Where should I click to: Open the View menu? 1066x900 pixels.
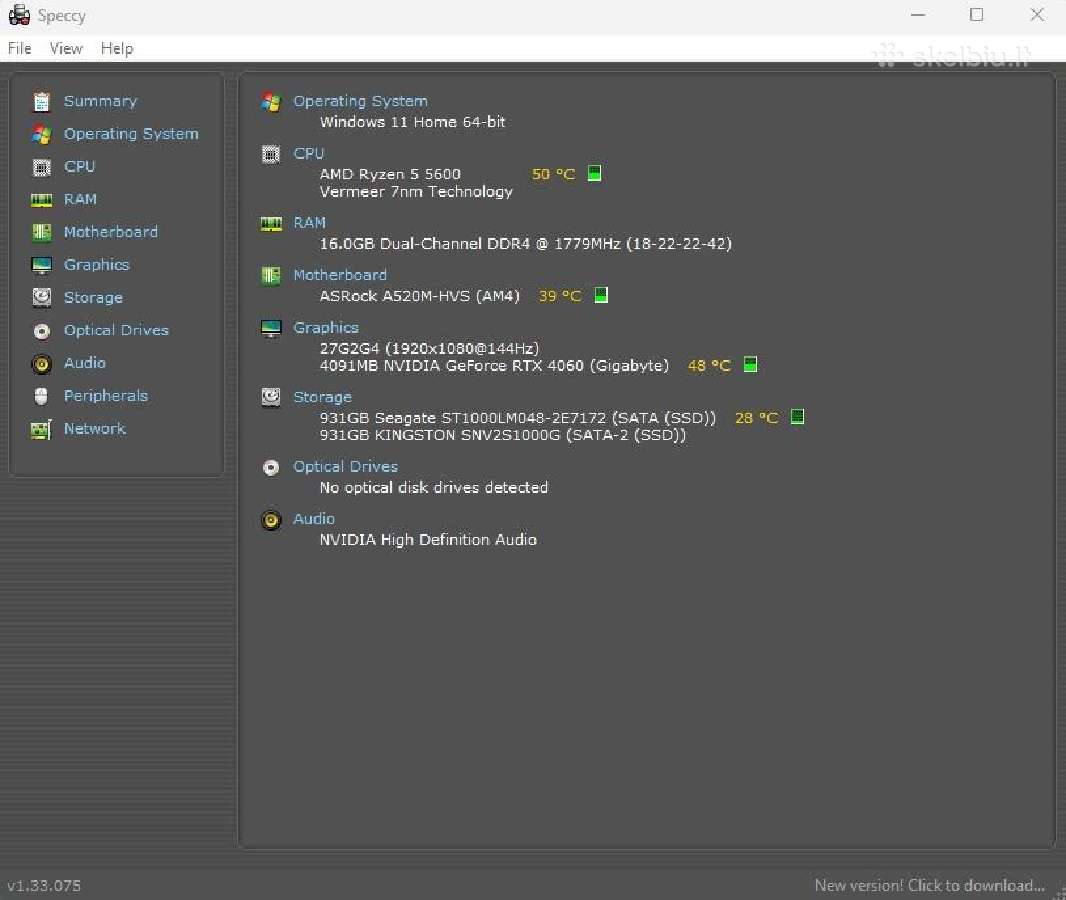pyautogui.click(x=66, y=48)
